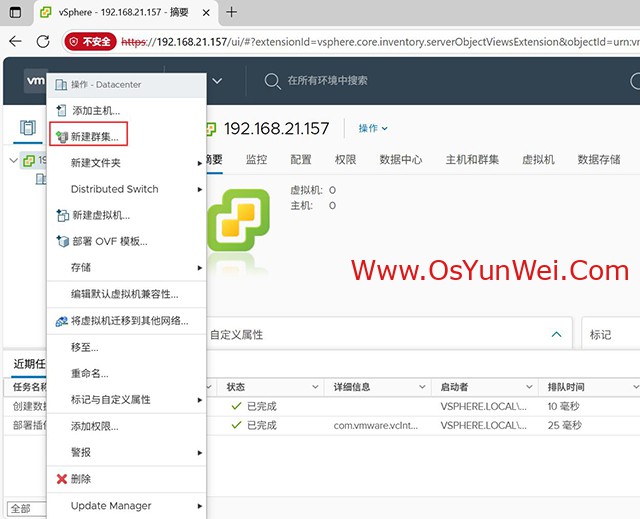Open the 状态 column filter arrow
Screen dimensions: 640x519
click(x=315, y=387)
